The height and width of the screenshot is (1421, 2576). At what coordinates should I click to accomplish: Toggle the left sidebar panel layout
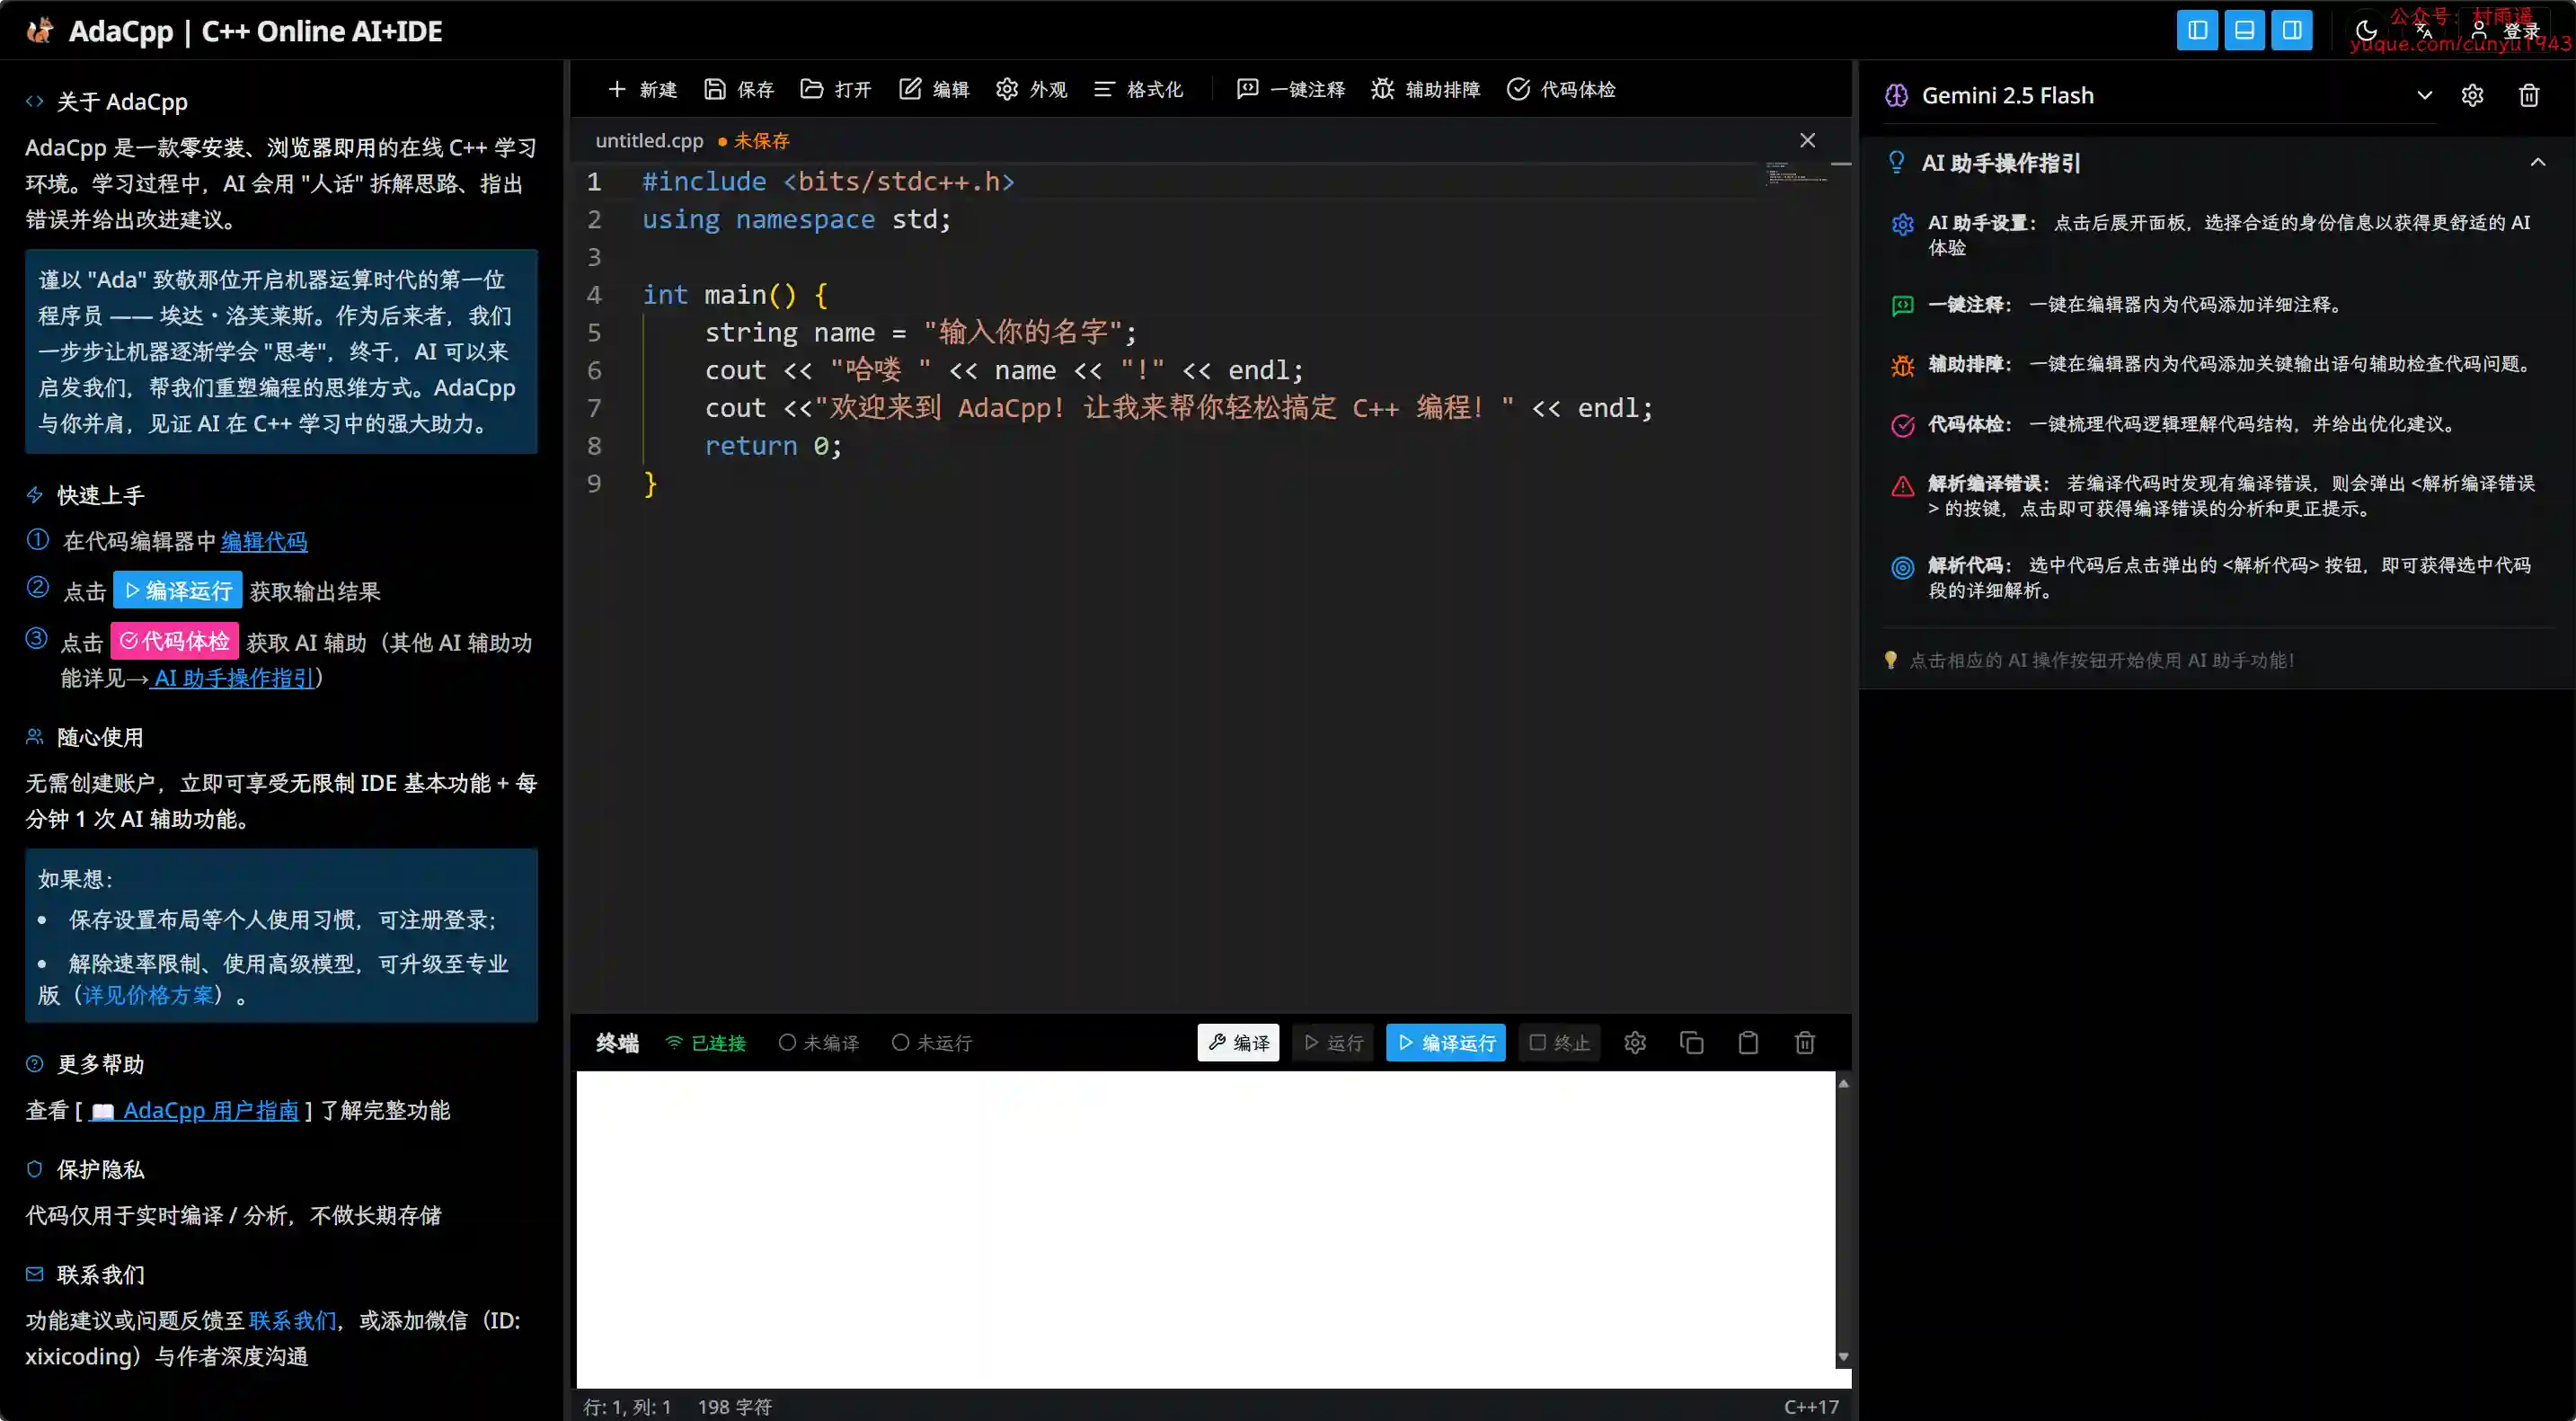2197,30
